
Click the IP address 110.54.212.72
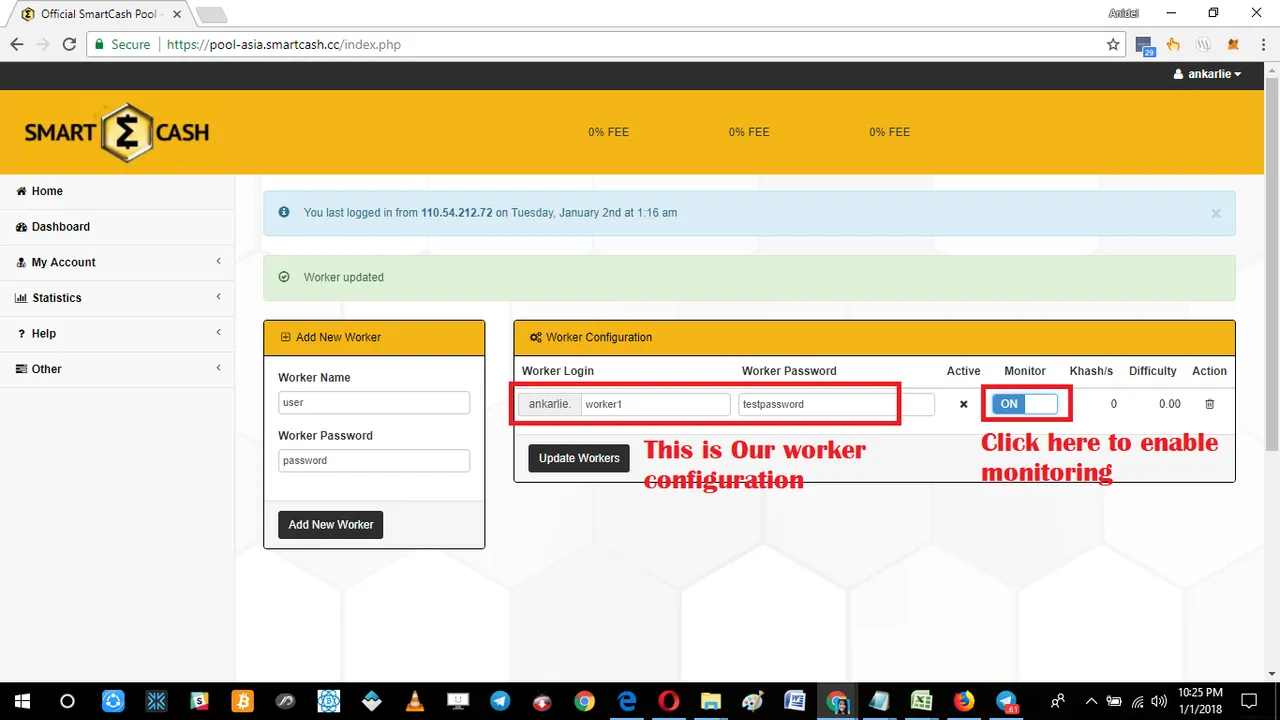[457, 213]
